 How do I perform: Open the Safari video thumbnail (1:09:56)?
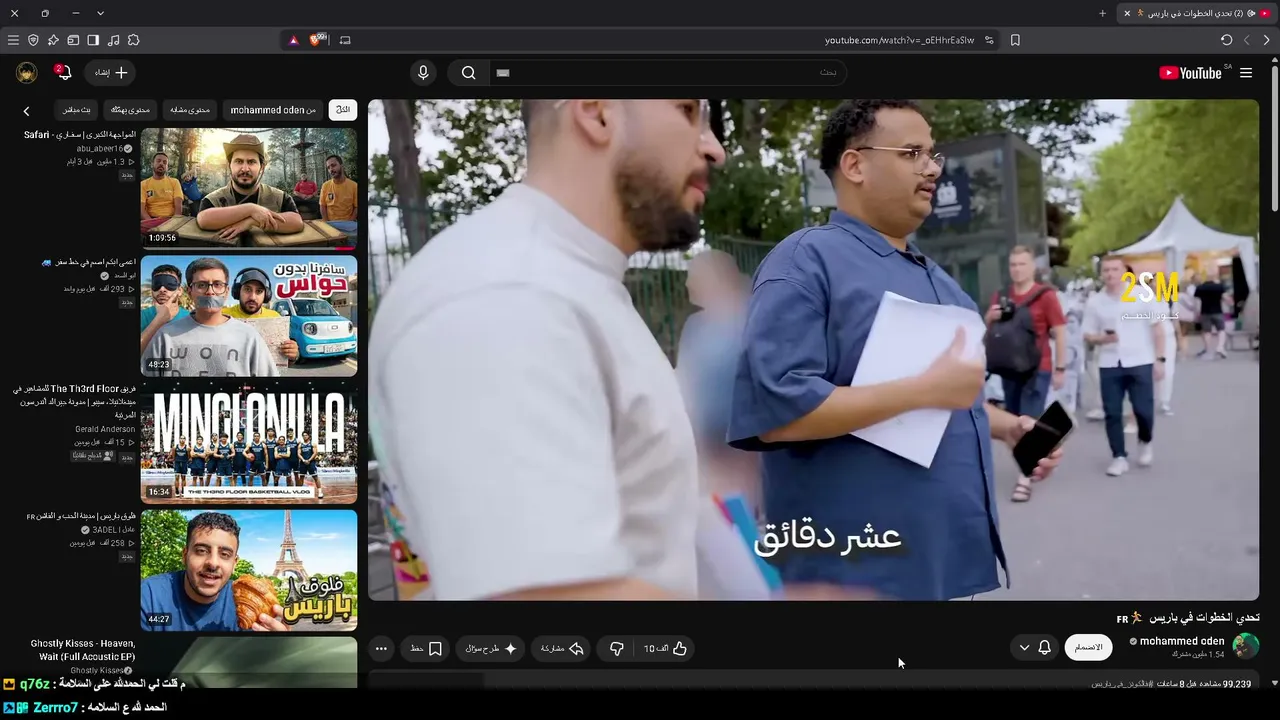249,188
